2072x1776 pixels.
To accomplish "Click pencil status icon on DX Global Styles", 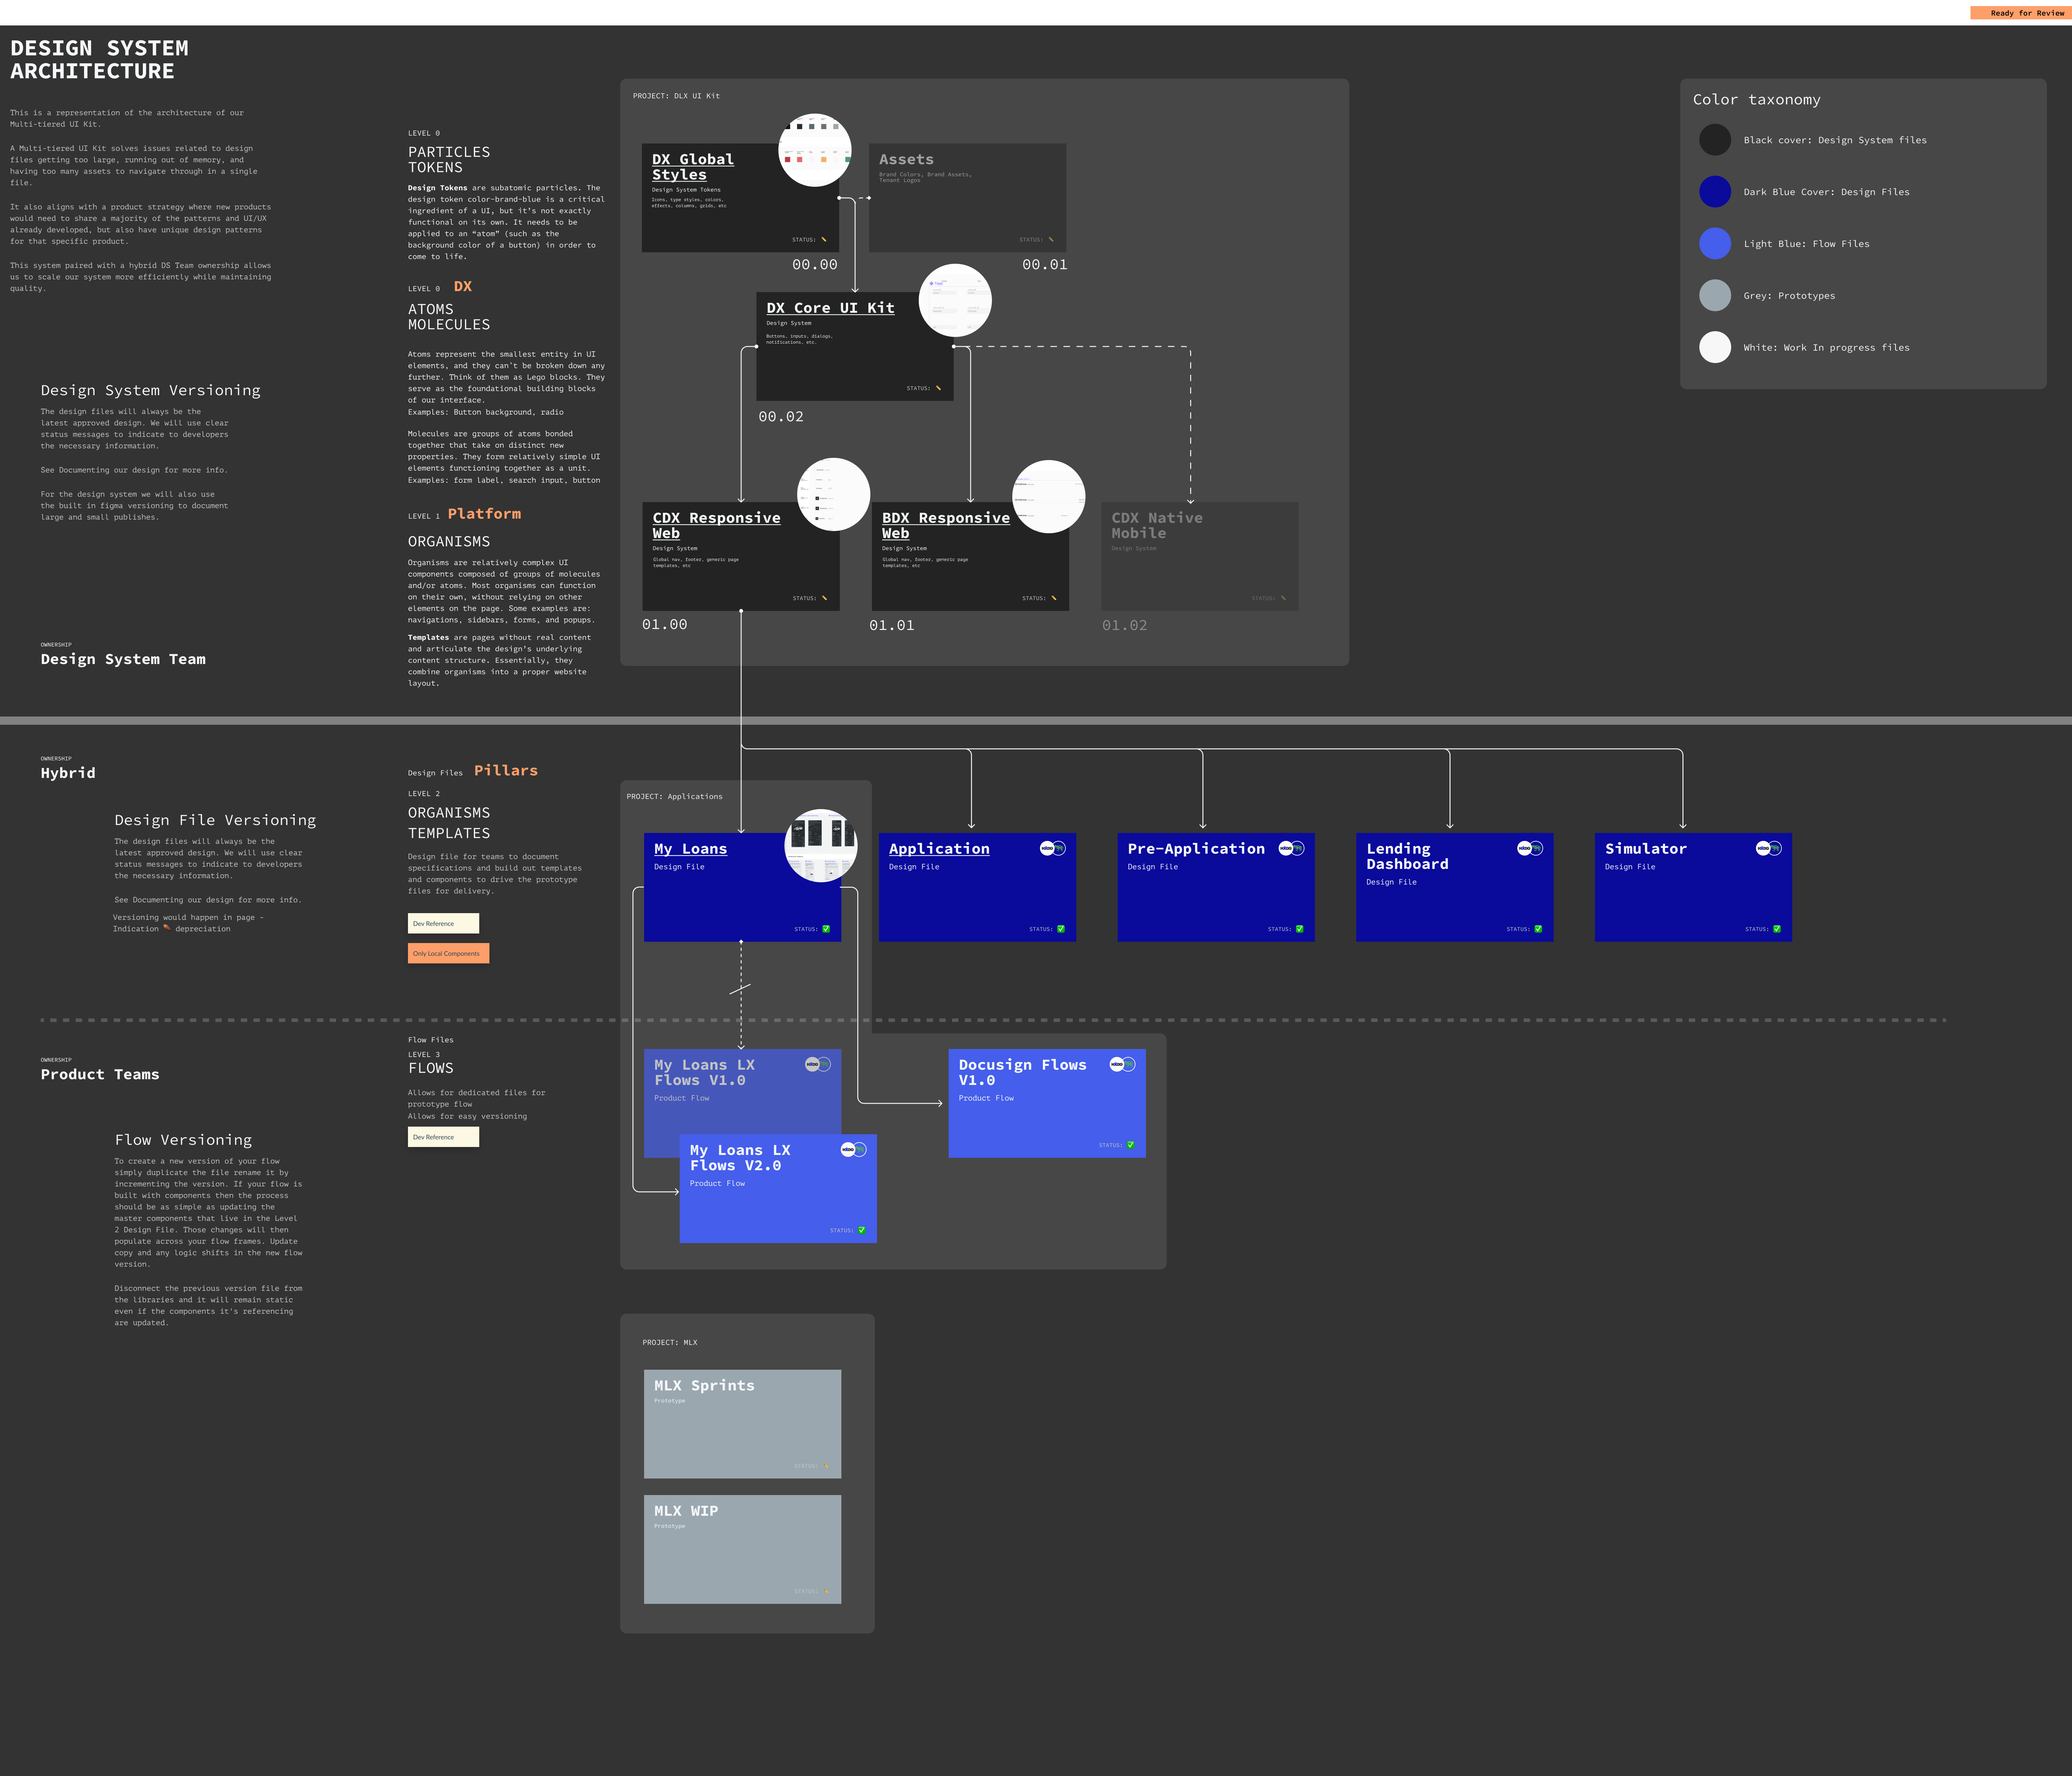I will (824, 240).
